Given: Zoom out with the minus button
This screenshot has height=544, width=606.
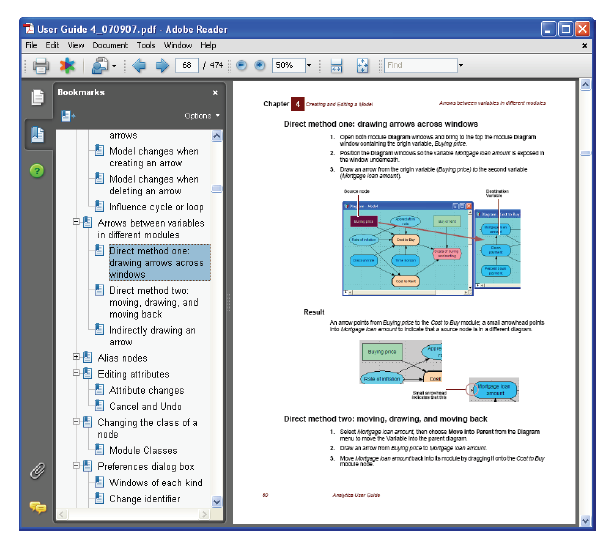Looking at the screenshot, I should (242, 65).
